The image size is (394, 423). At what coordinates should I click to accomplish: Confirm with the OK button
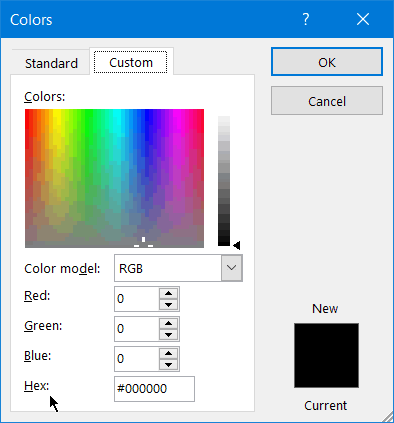point(327,62)
